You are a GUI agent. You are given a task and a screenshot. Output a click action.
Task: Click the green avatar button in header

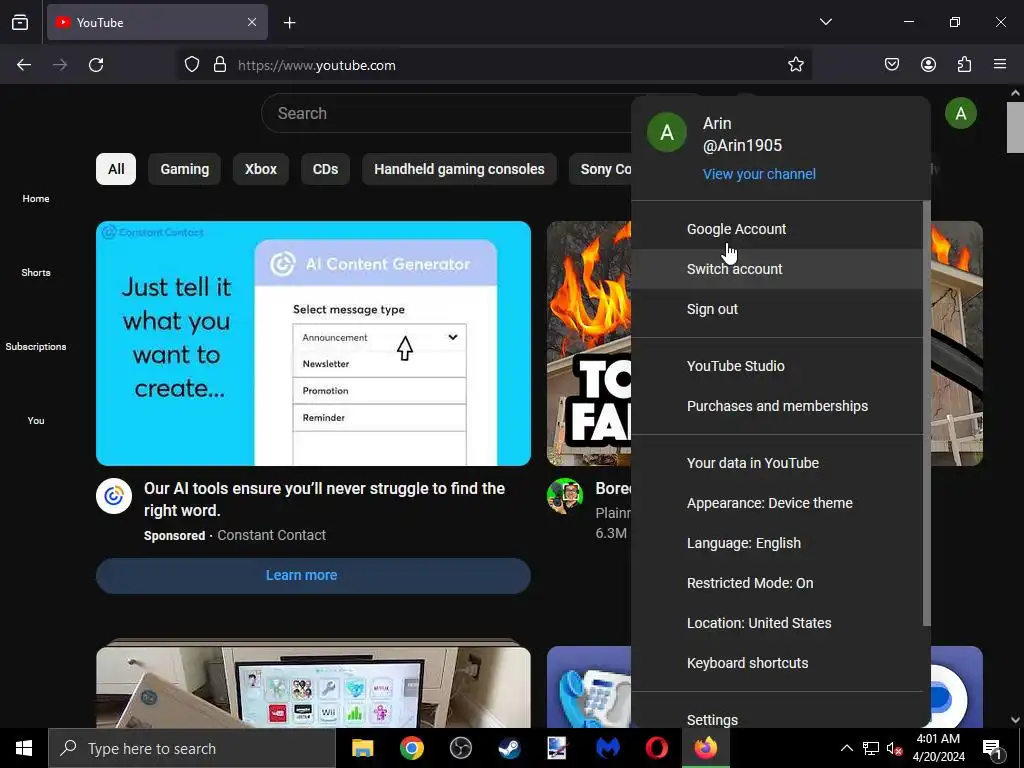pyautogui.click(x=961, y=114)
